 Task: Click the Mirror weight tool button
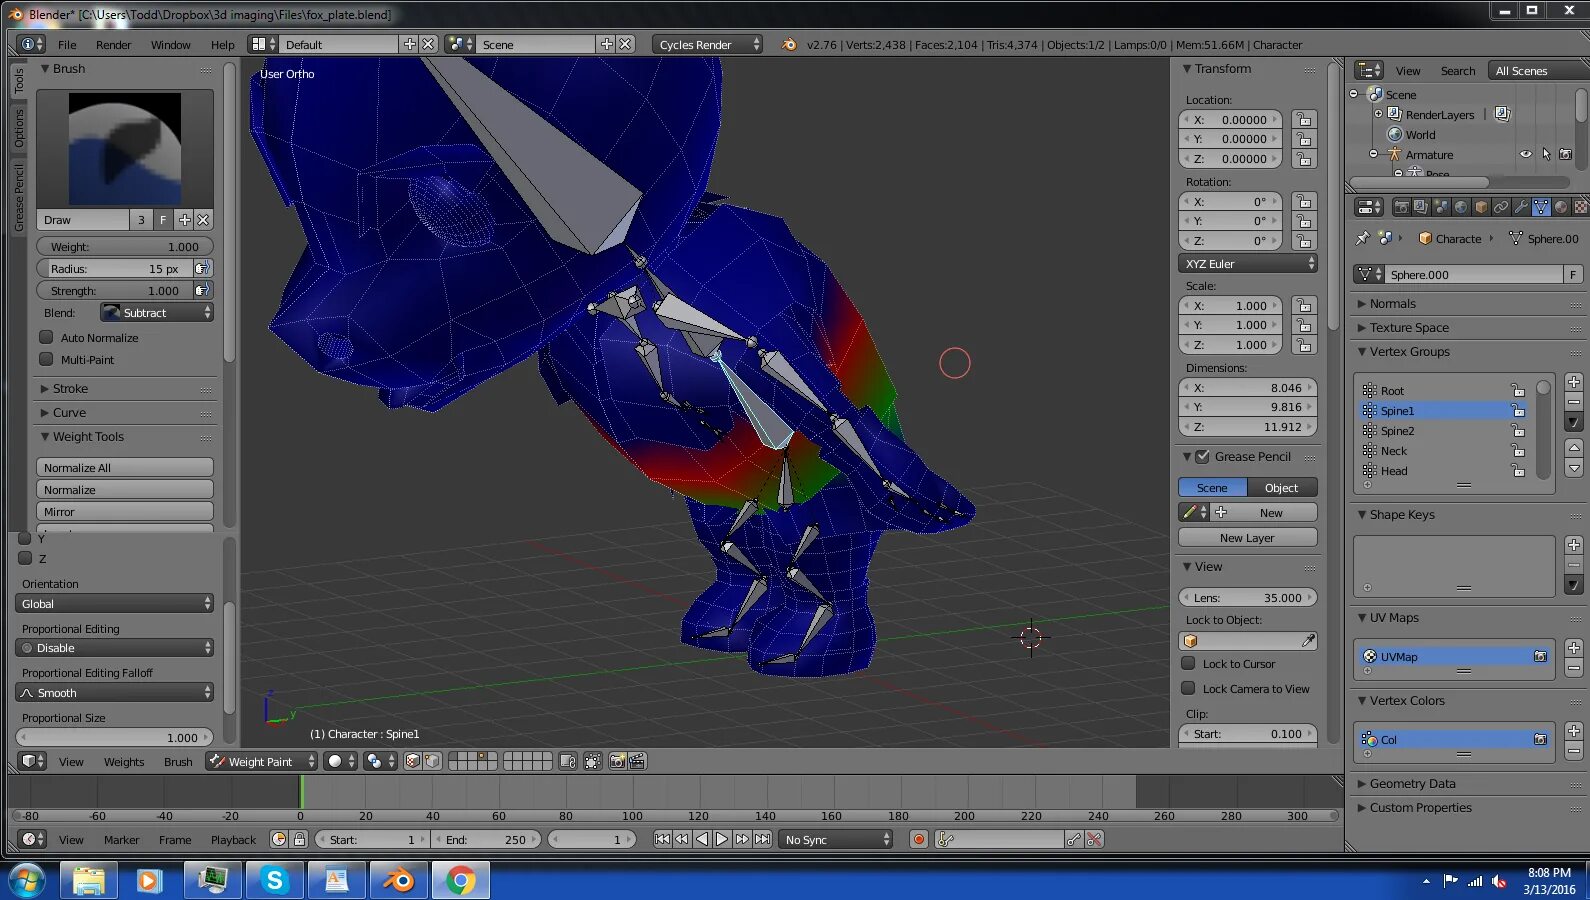coord(125,511)
